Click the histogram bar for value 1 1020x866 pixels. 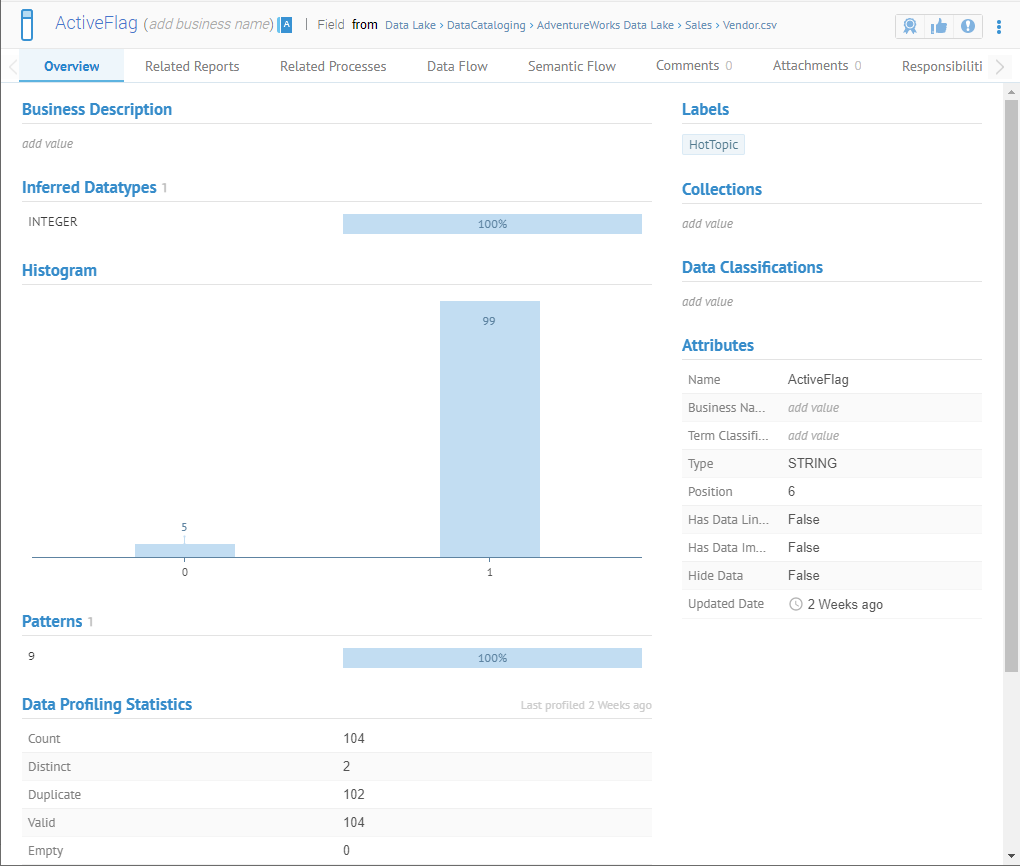489,428
